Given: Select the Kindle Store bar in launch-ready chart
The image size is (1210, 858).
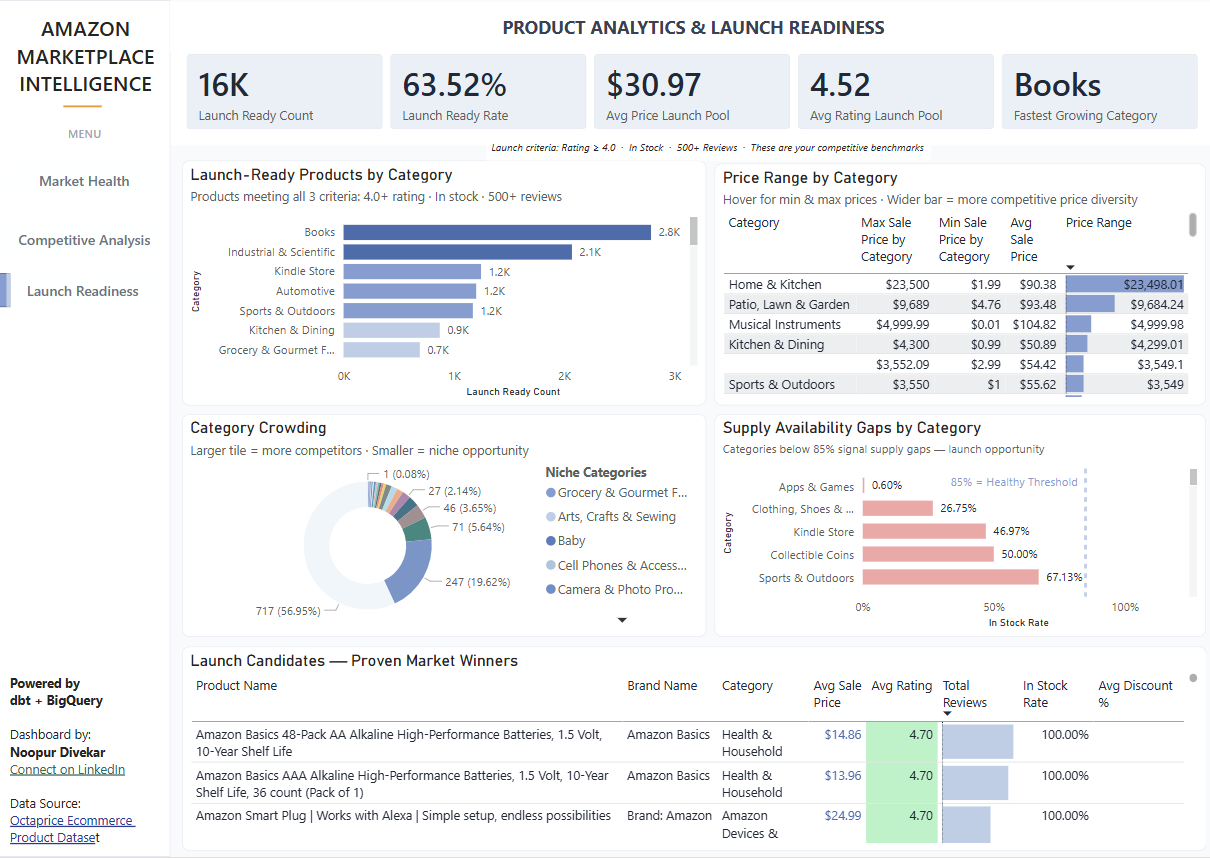Looking at the screenshot, I should (411, 271).
